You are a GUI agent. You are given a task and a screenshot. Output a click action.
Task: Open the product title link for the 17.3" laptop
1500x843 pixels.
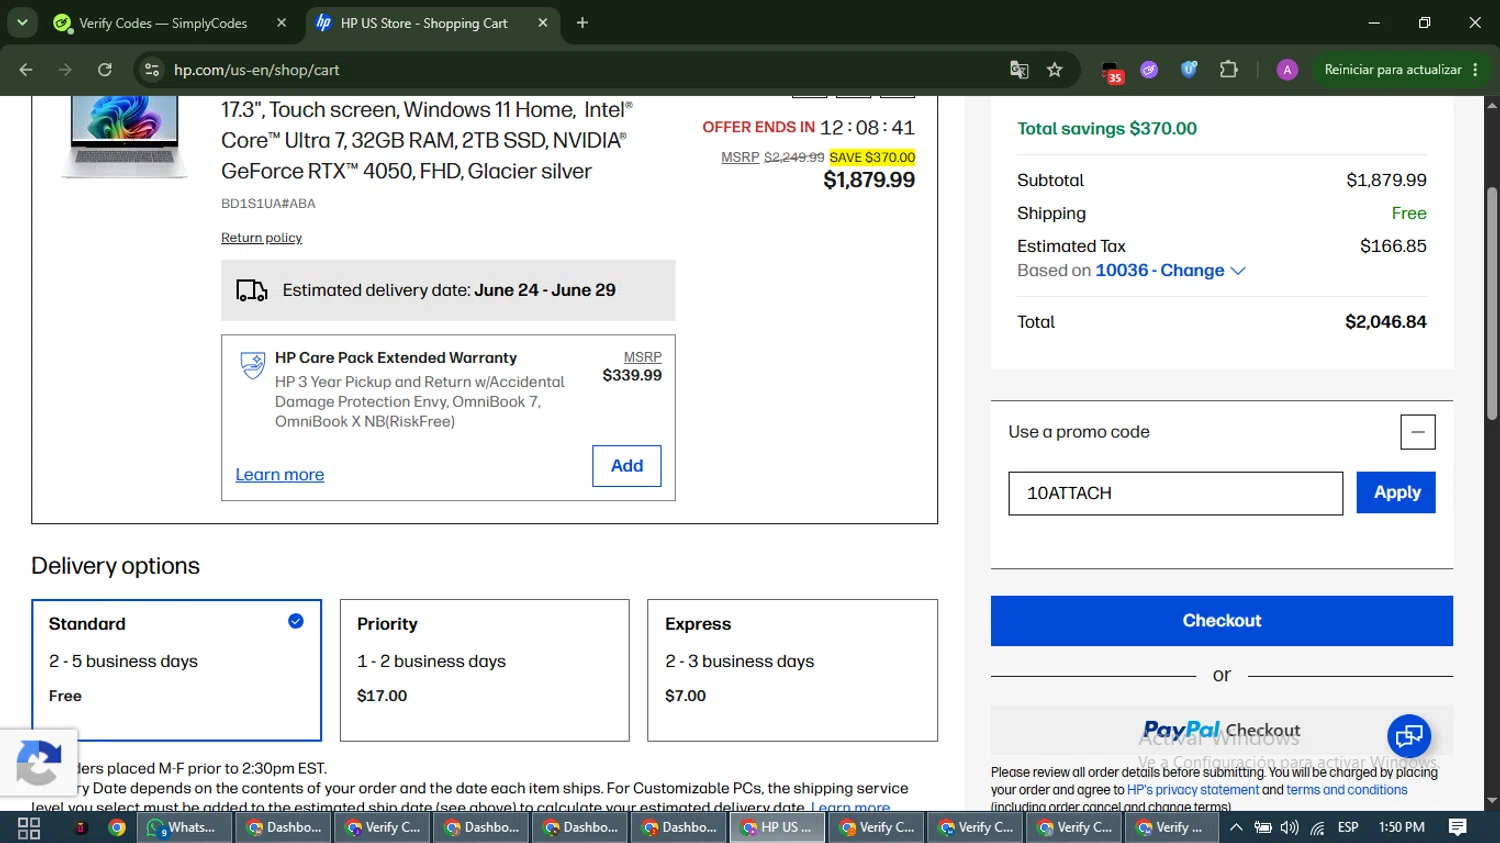point(426,140)
